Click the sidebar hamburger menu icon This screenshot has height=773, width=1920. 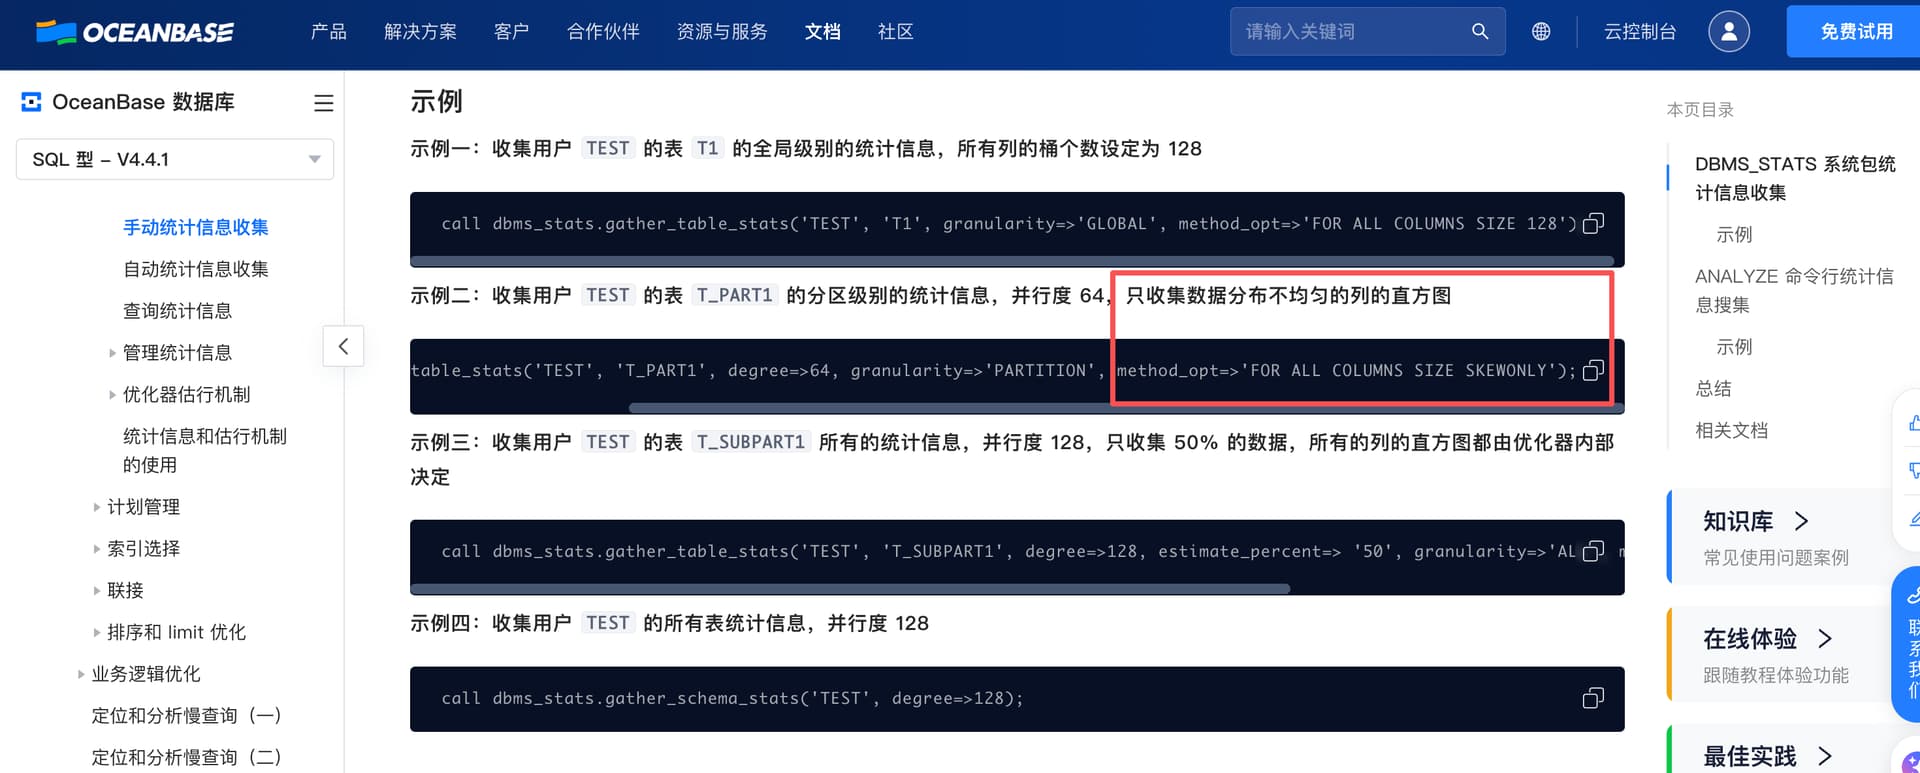click(x=324, y=103)
